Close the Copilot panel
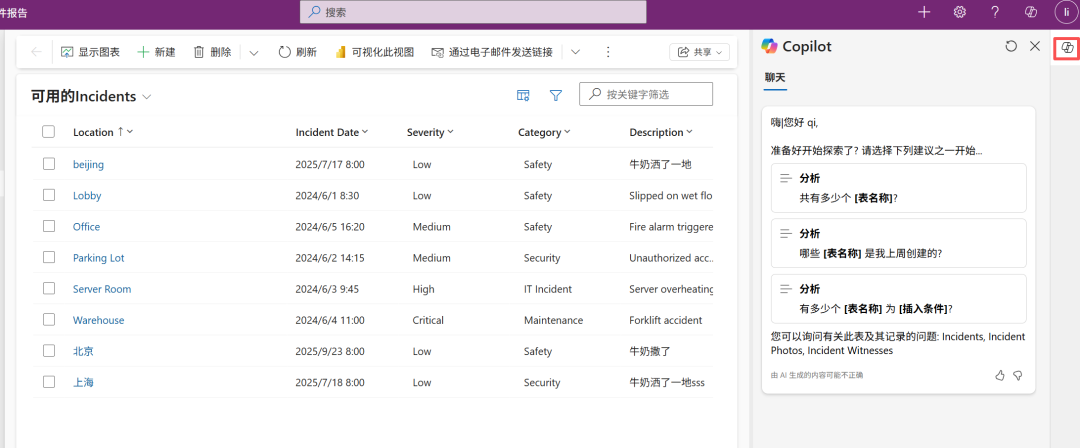Image resolution: width=1080 pixels, height=448 pixels. pos(1035,46)
